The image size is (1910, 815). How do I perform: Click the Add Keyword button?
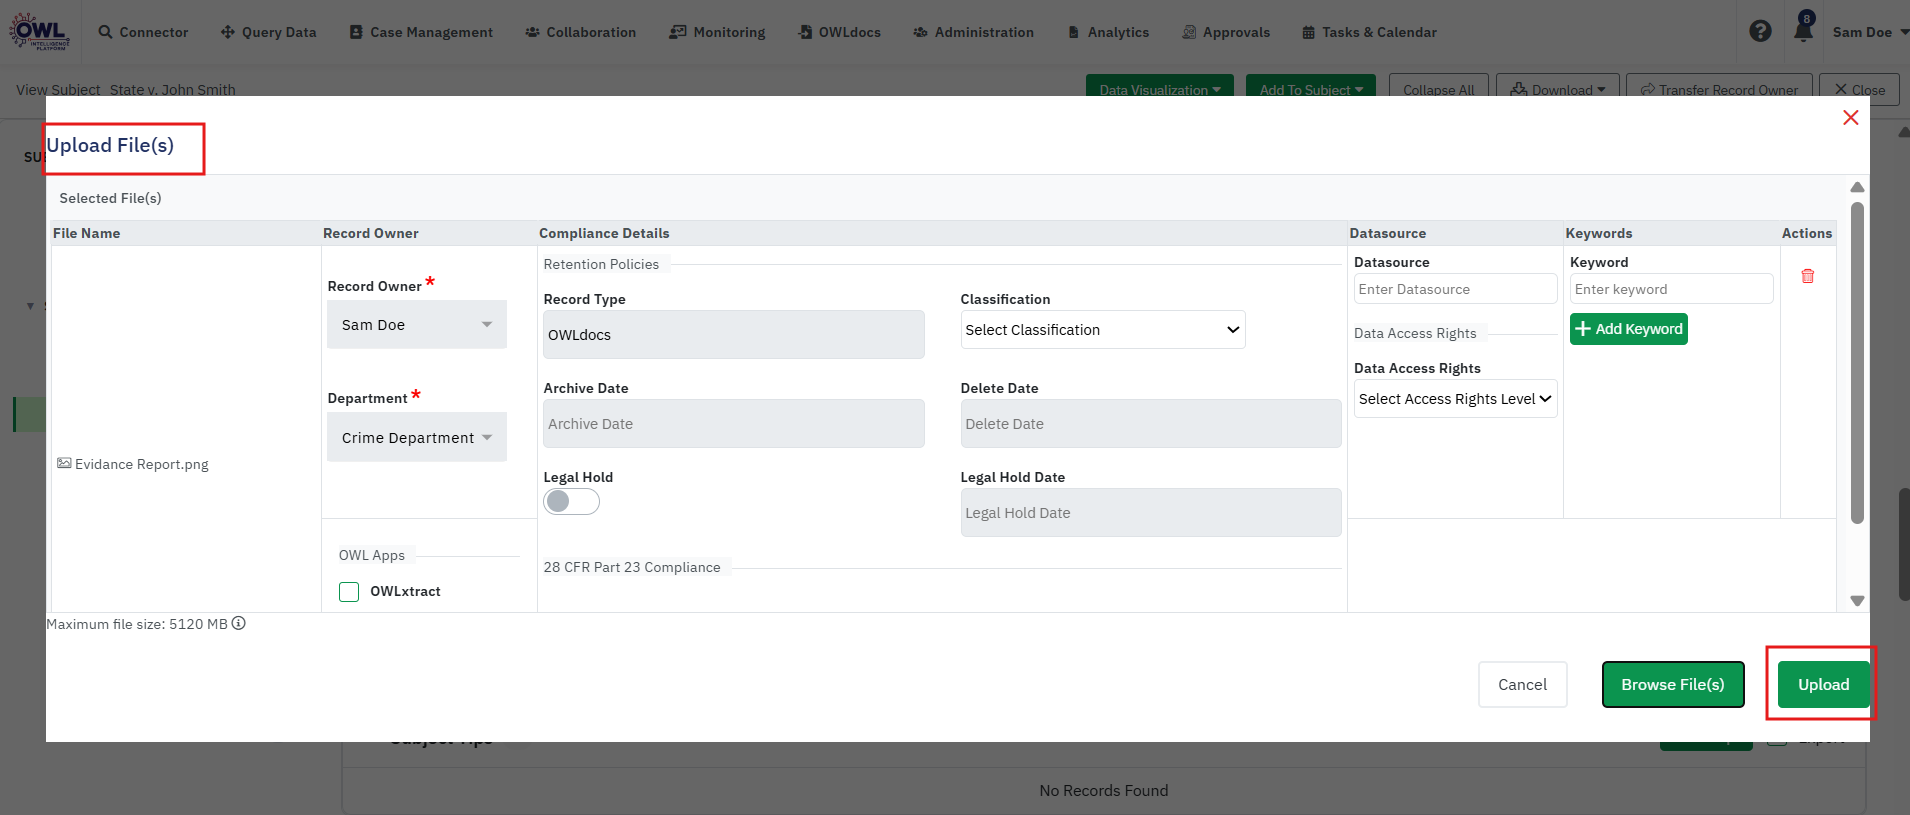(x=1629, y=329)
